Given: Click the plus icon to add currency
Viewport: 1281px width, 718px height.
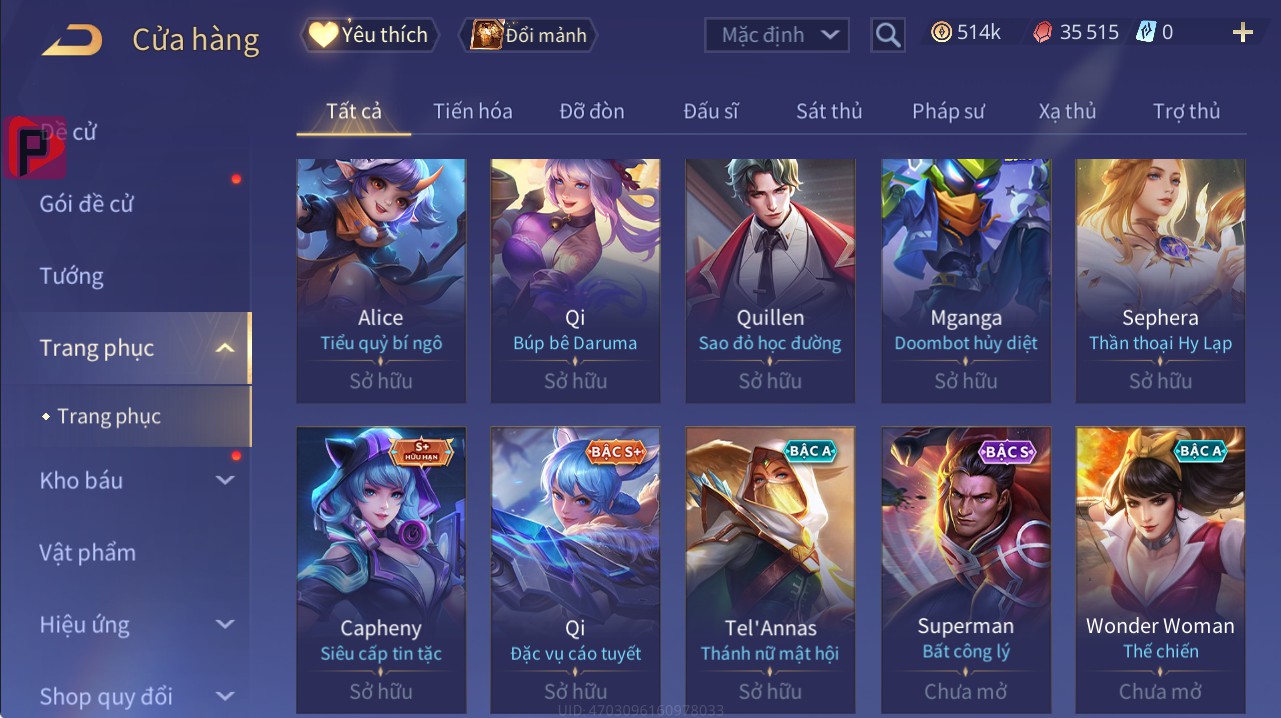Looking at the screenshot, I should 1242,33.
